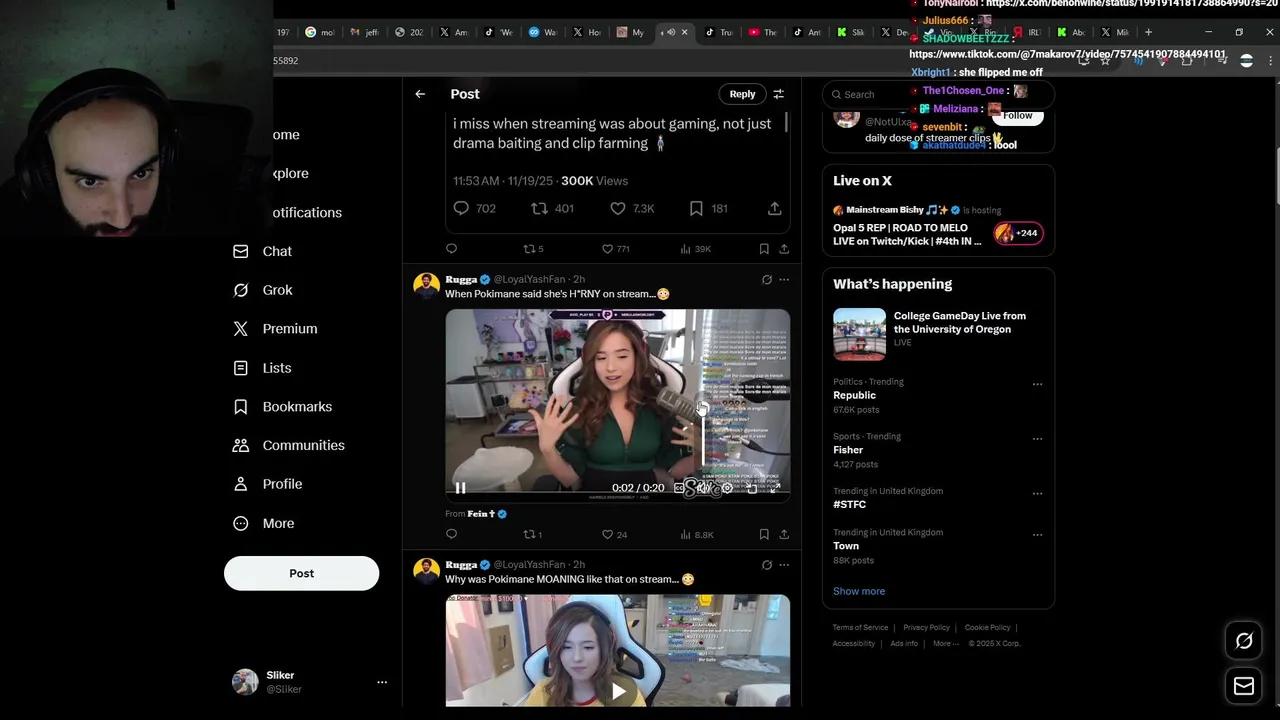Open Terms of Service footer link
This screenshot has width=1280, height=720.
point(860,628)
